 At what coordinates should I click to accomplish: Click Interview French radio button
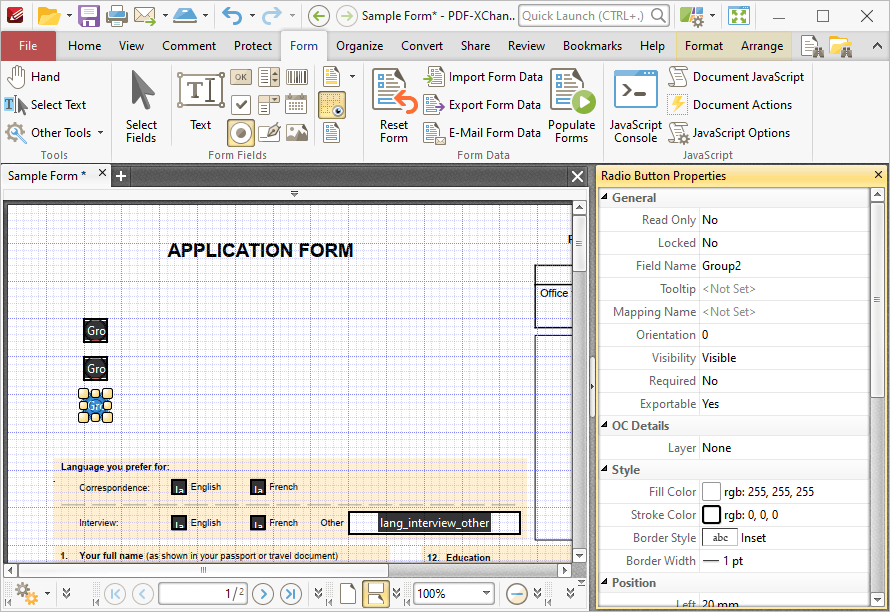[x=258, y=522]
